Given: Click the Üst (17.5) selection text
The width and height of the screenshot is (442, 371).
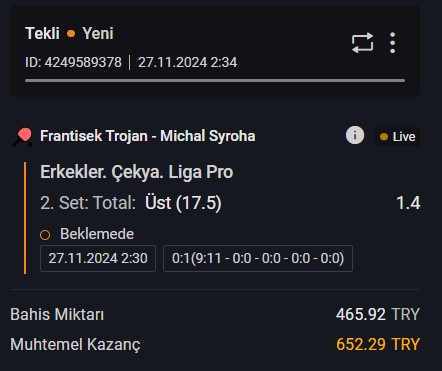Looking at the screenshot, I should tap(183, 203).
